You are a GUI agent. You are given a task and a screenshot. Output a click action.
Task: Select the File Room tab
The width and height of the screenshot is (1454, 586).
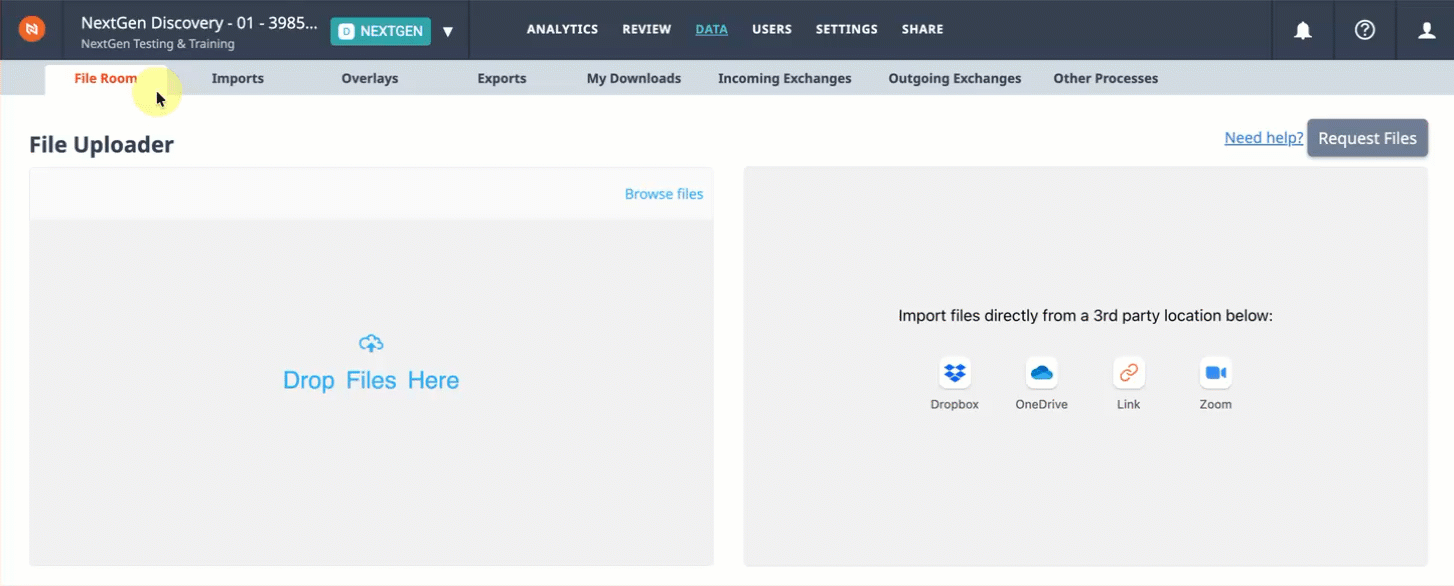106,79
